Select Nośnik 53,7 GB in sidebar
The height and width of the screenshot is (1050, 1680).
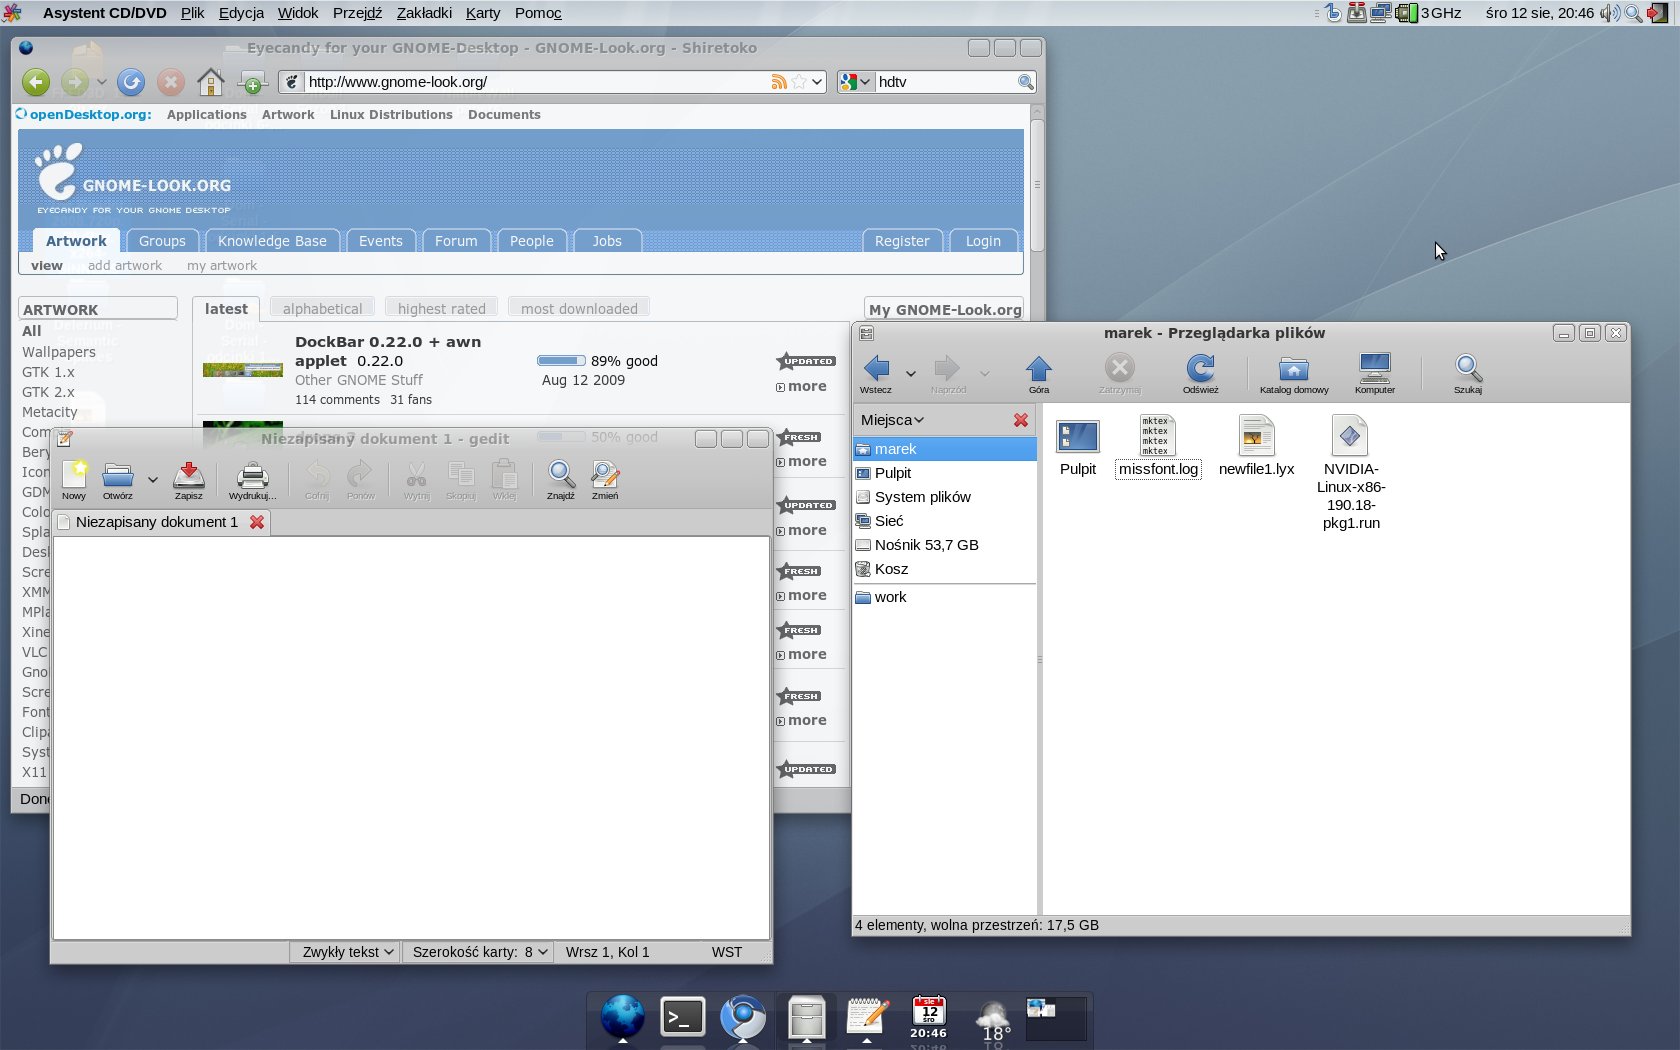pyautogui.click(x=945, y=545)
